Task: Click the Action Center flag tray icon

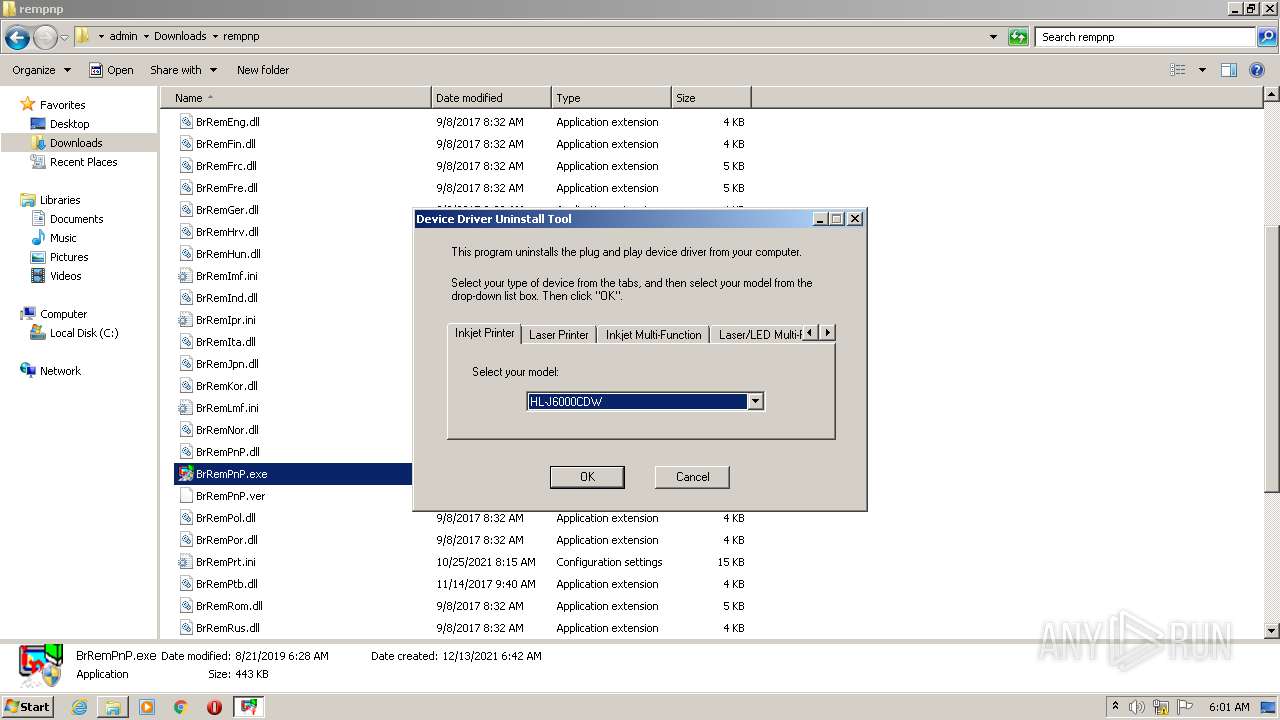Action: pyautogui.click(x=1184, y=707)
